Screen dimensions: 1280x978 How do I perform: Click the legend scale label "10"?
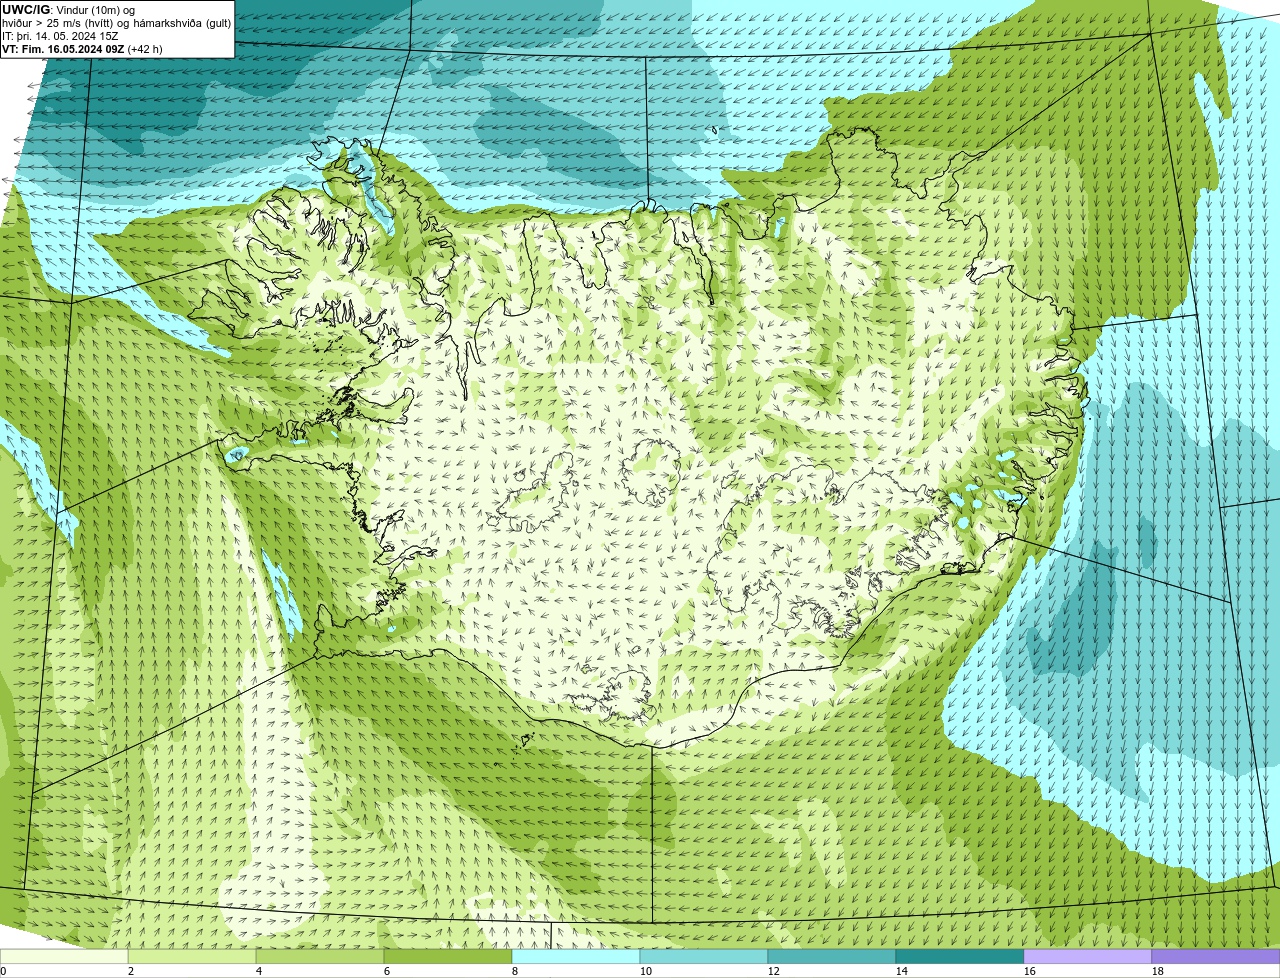646,971
